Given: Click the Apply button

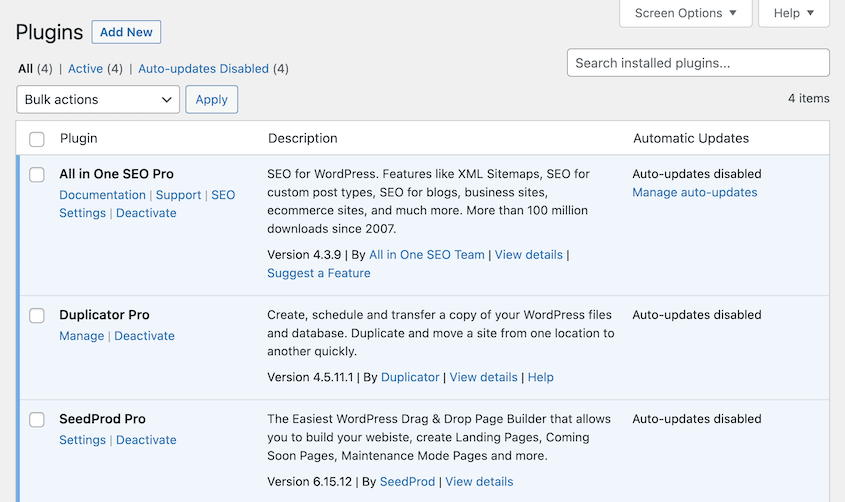Looking at the screenshot, I should point(212,100).
